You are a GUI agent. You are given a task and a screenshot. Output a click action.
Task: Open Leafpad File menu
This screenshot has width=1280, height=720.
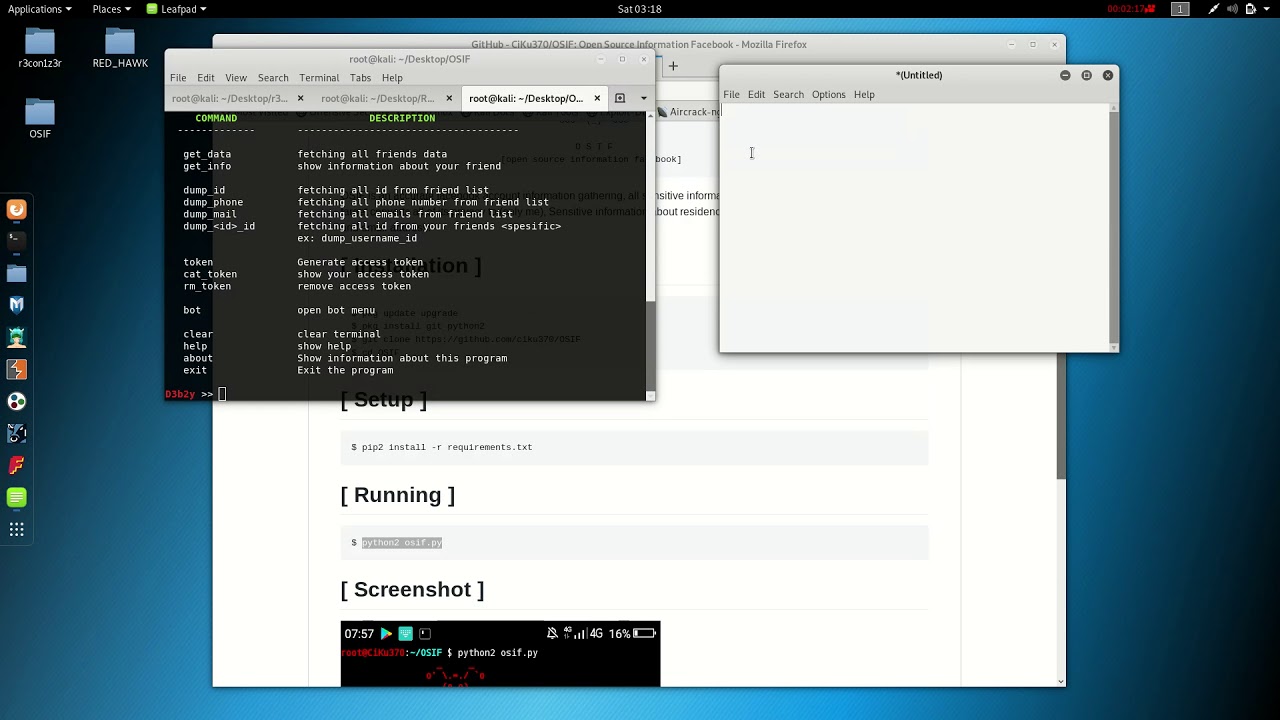pos(731,95)
